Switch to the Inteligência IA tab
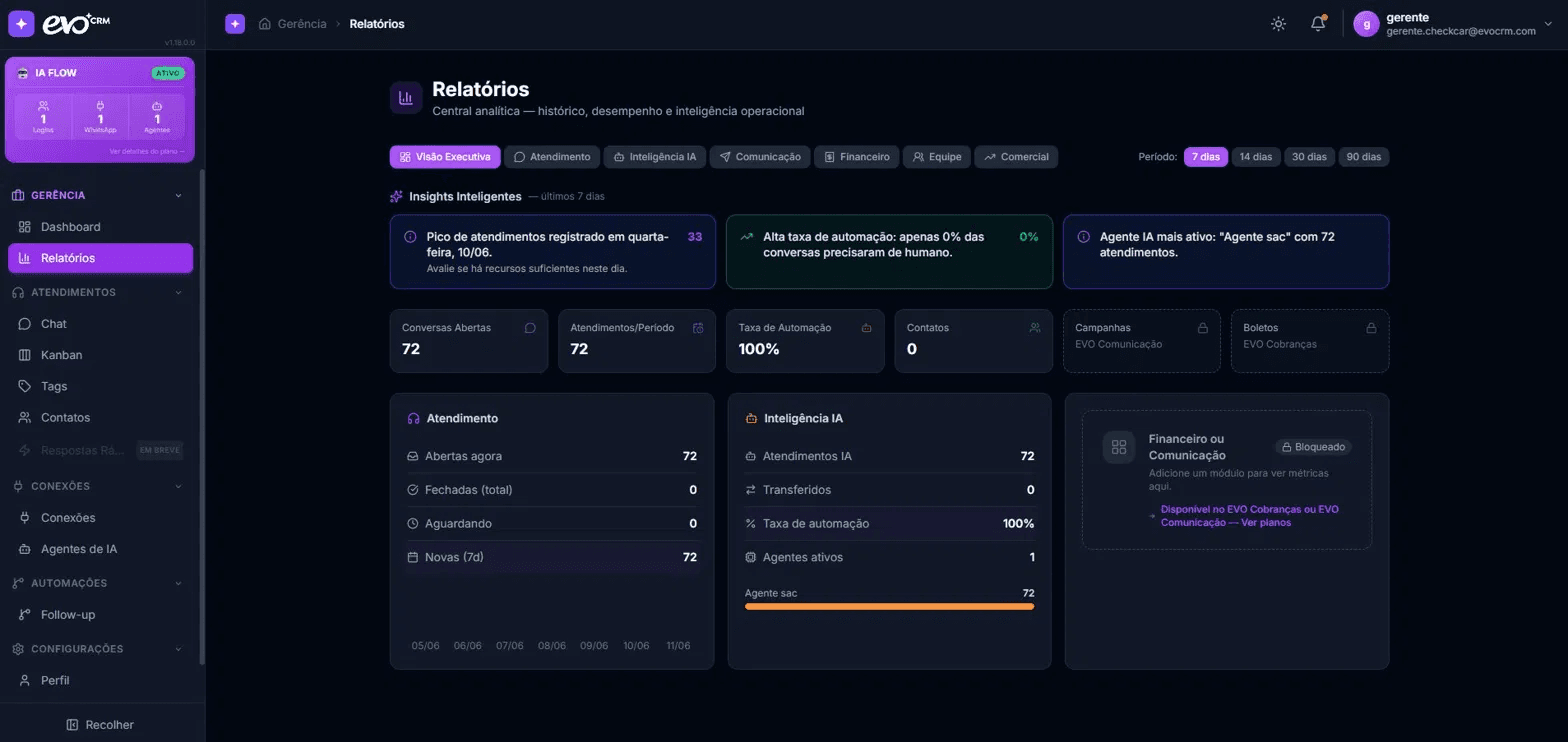1568x742 pixels. tap(654, 157)
